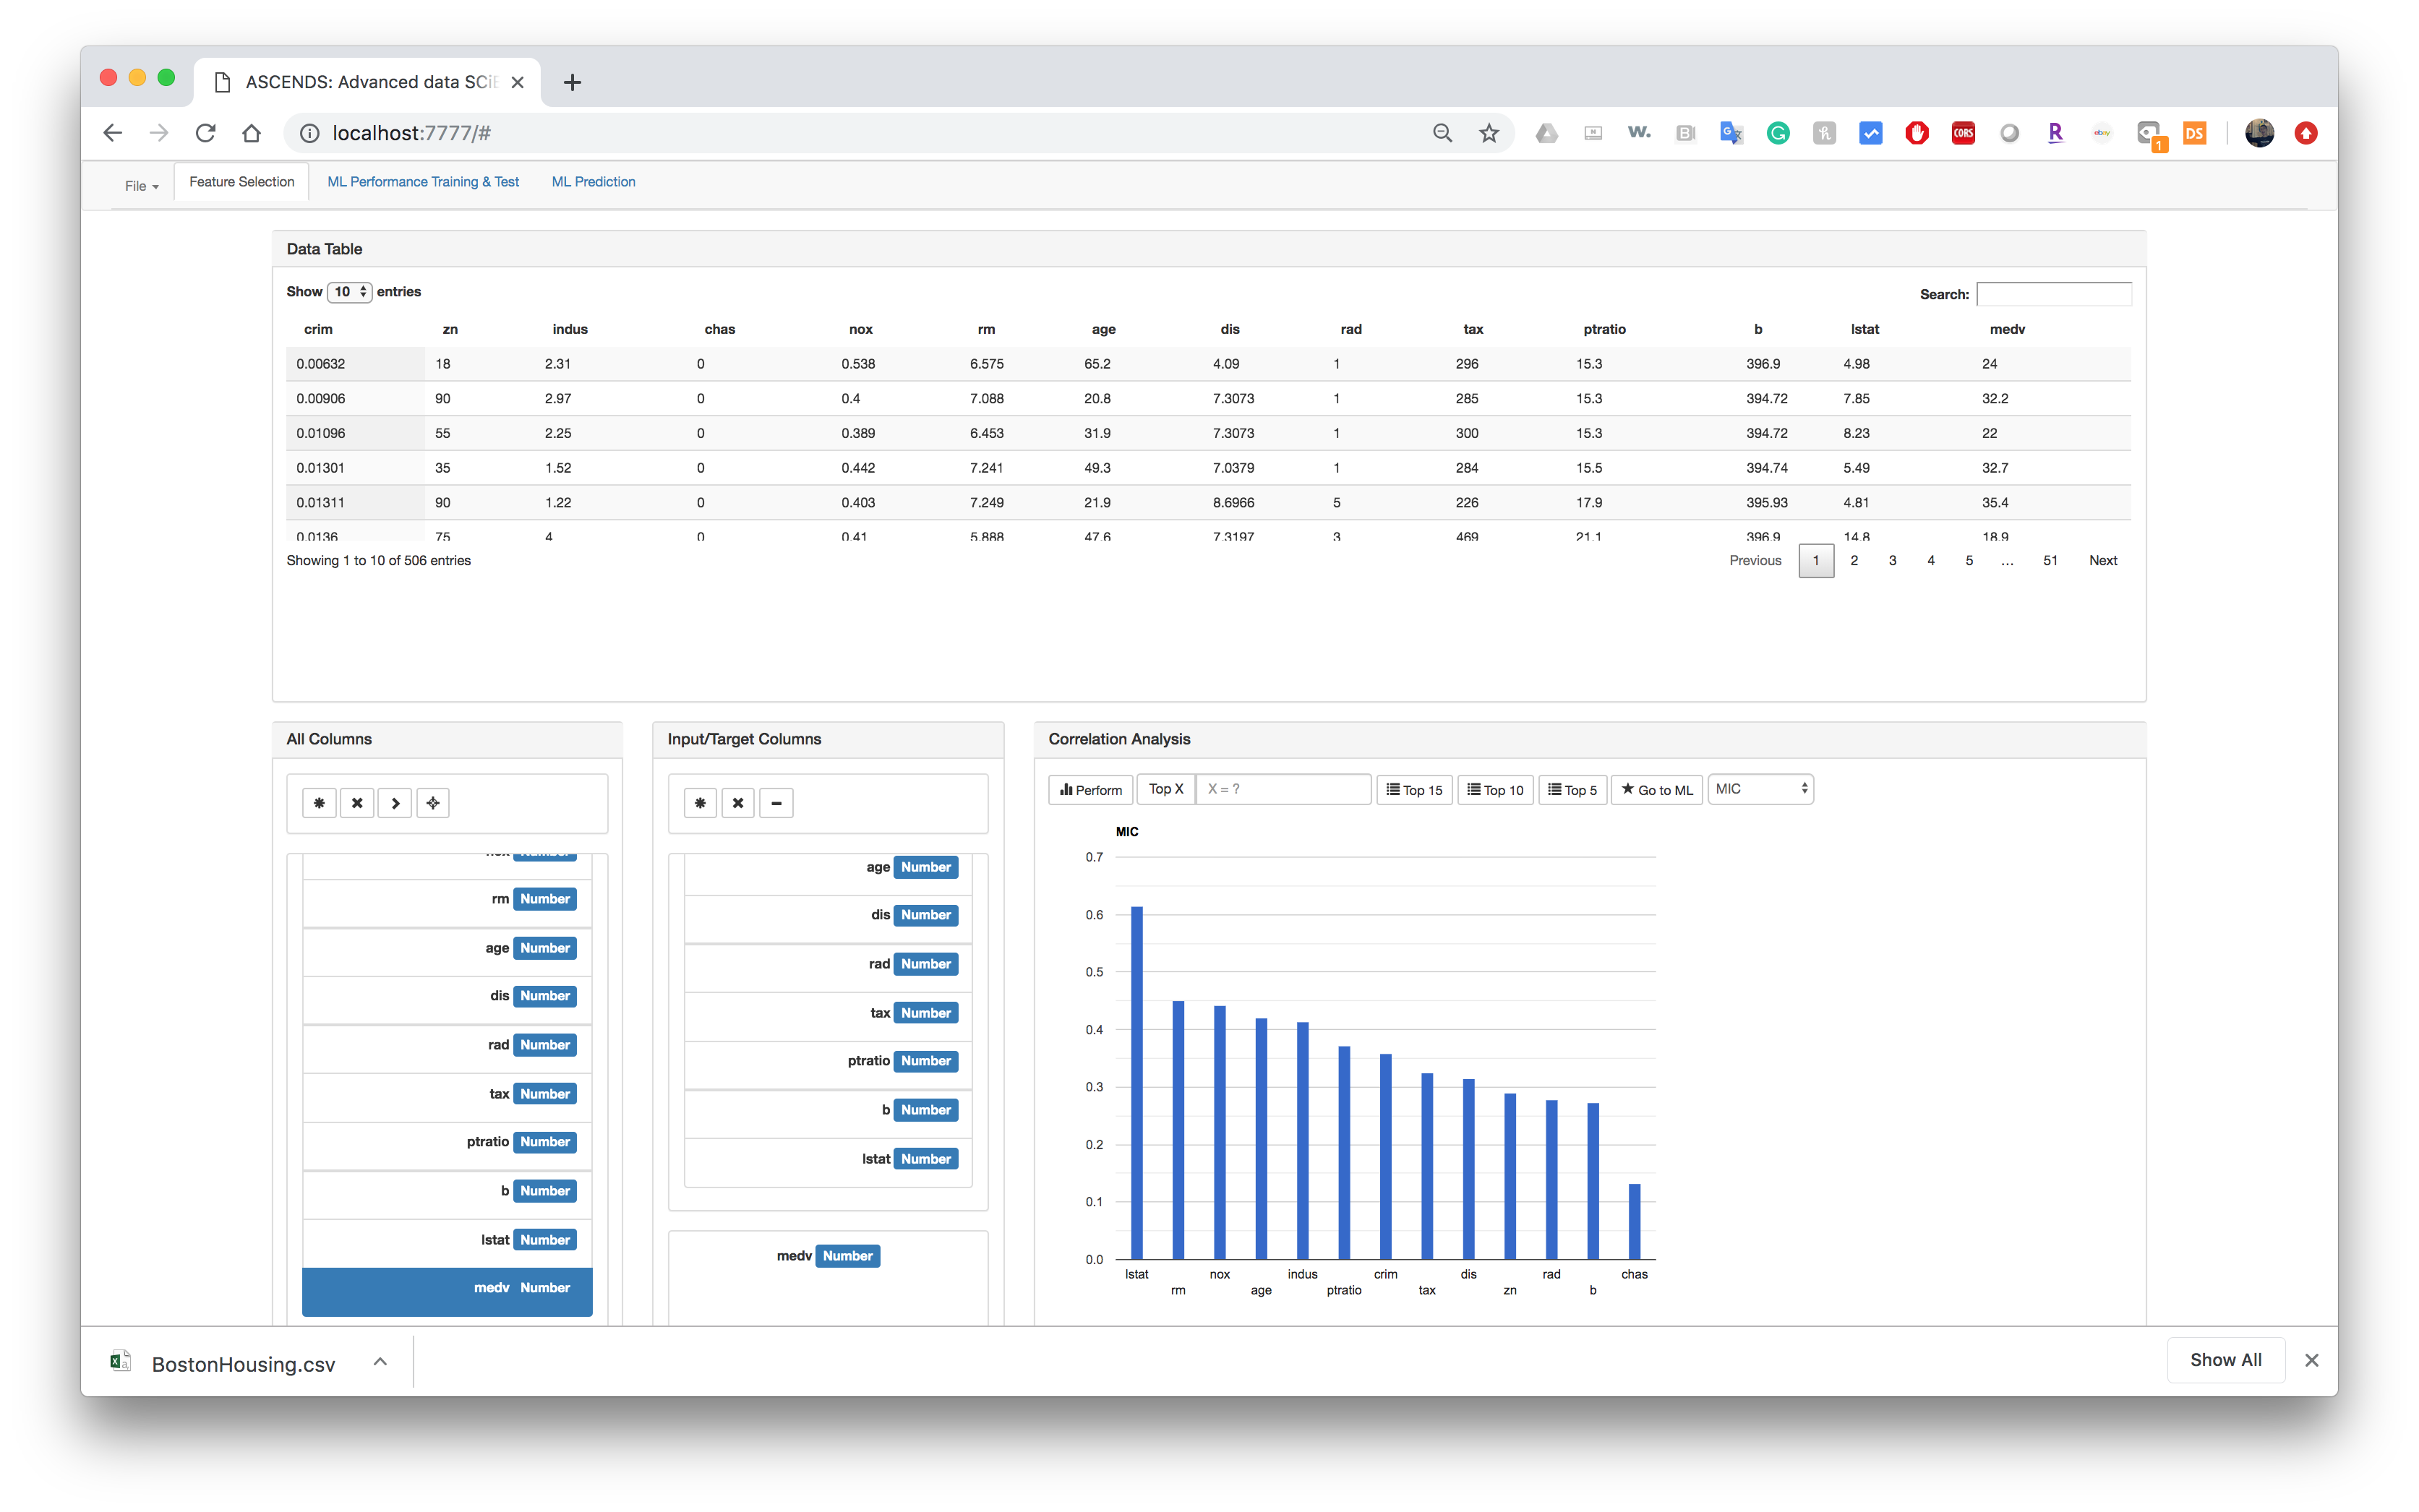This screenshot has height=1512, width=2419.
Task: Bookmark page with the star icon
Action: pyautogui.click(x=1489, y=133)
